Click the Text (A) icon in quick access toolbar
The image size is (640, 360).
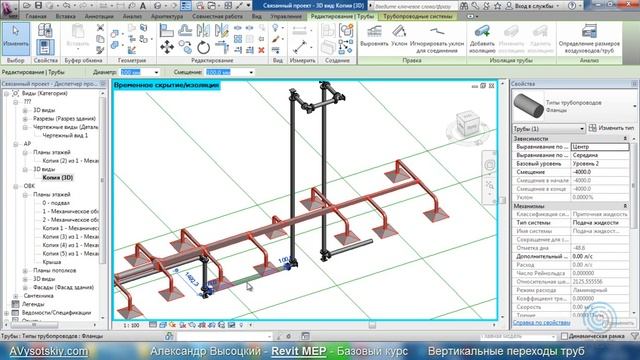coord(143,6)
